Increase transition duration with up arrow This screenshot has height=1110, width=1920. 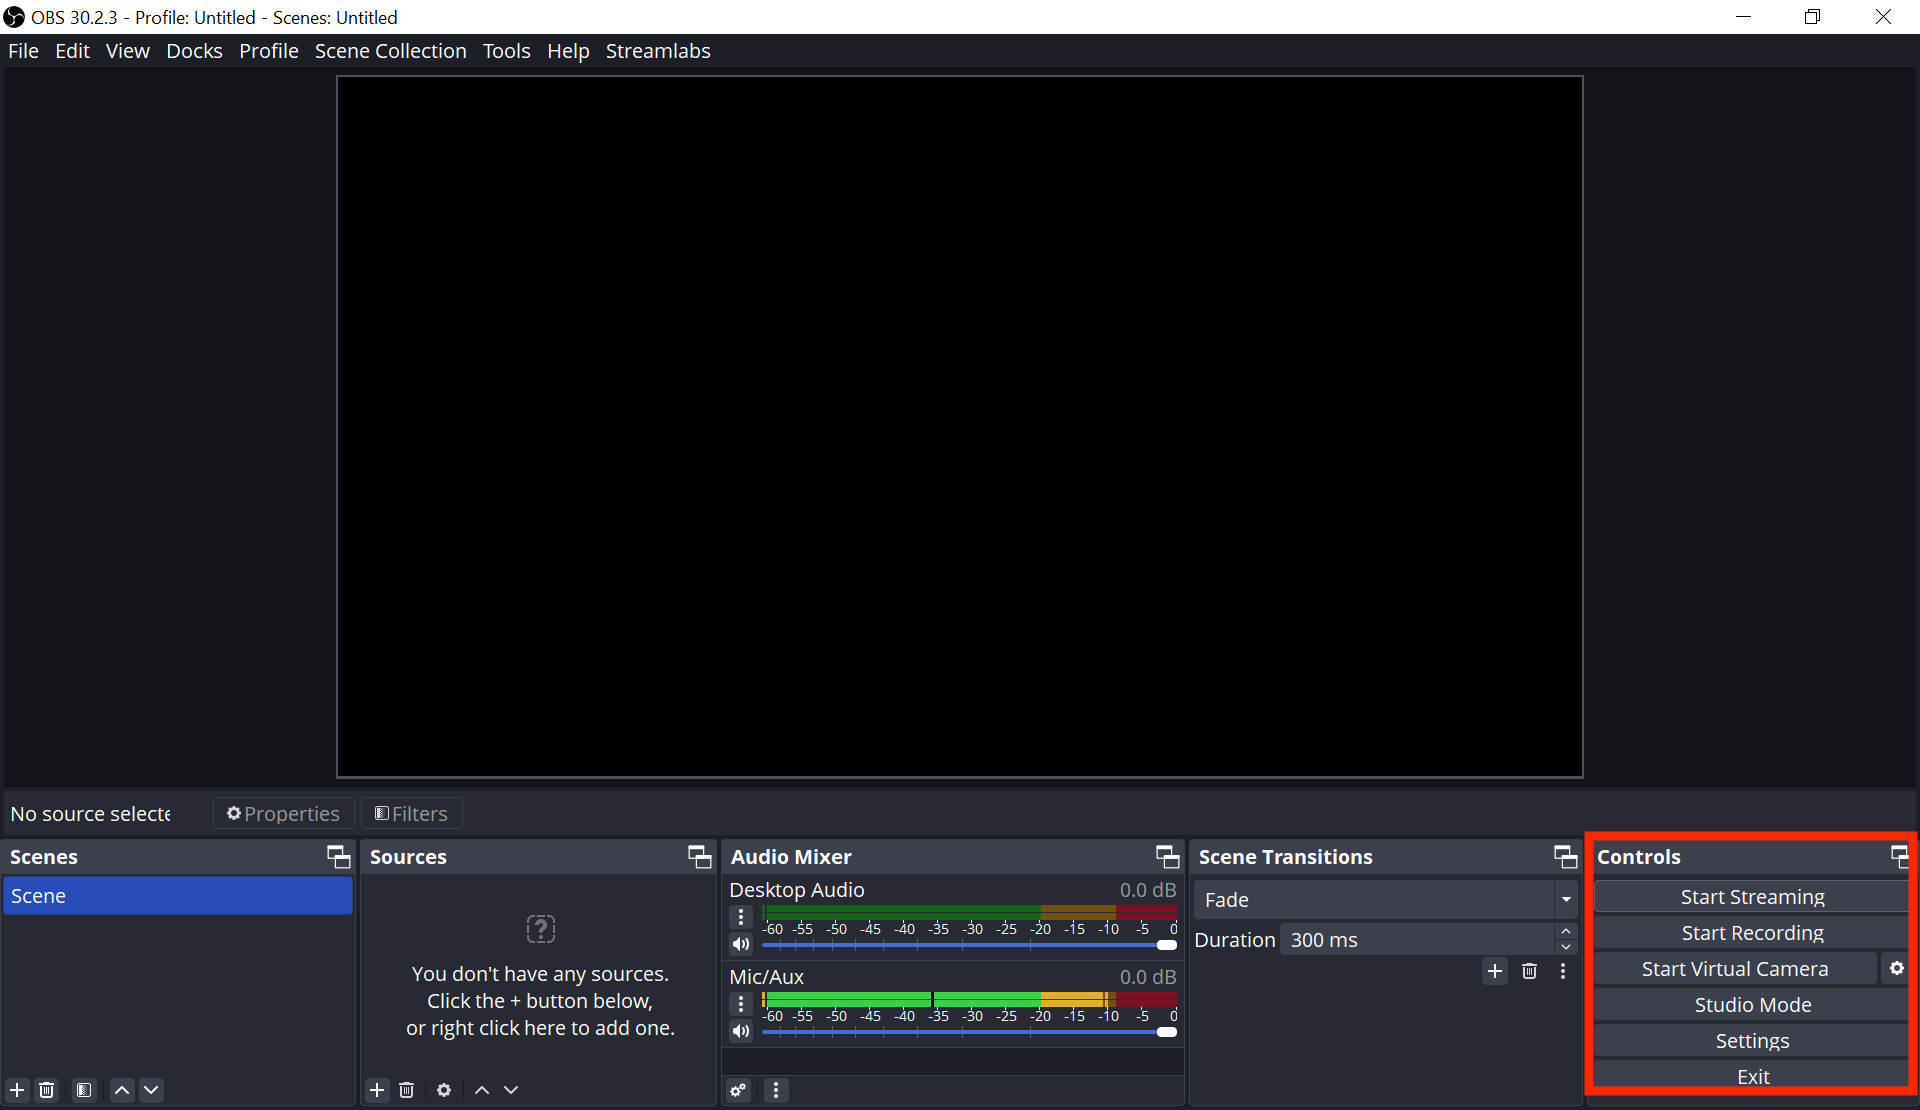pyautogui.click(x=1566, y=932)
